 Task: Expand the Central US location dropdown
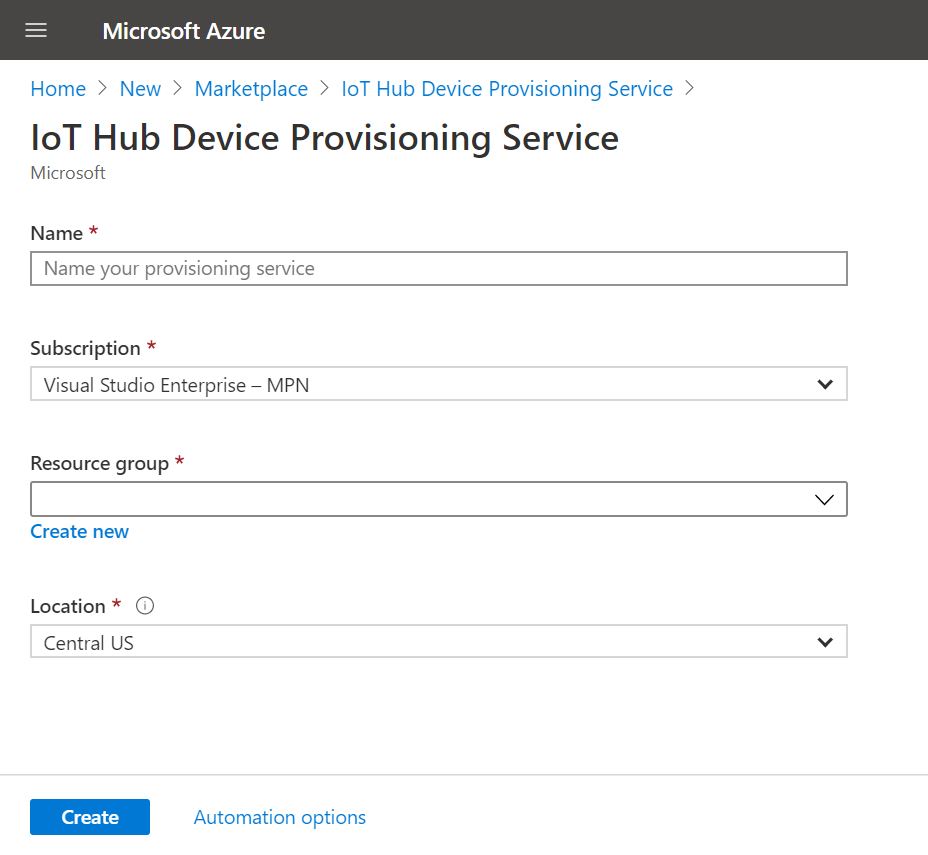pos(420,642)
